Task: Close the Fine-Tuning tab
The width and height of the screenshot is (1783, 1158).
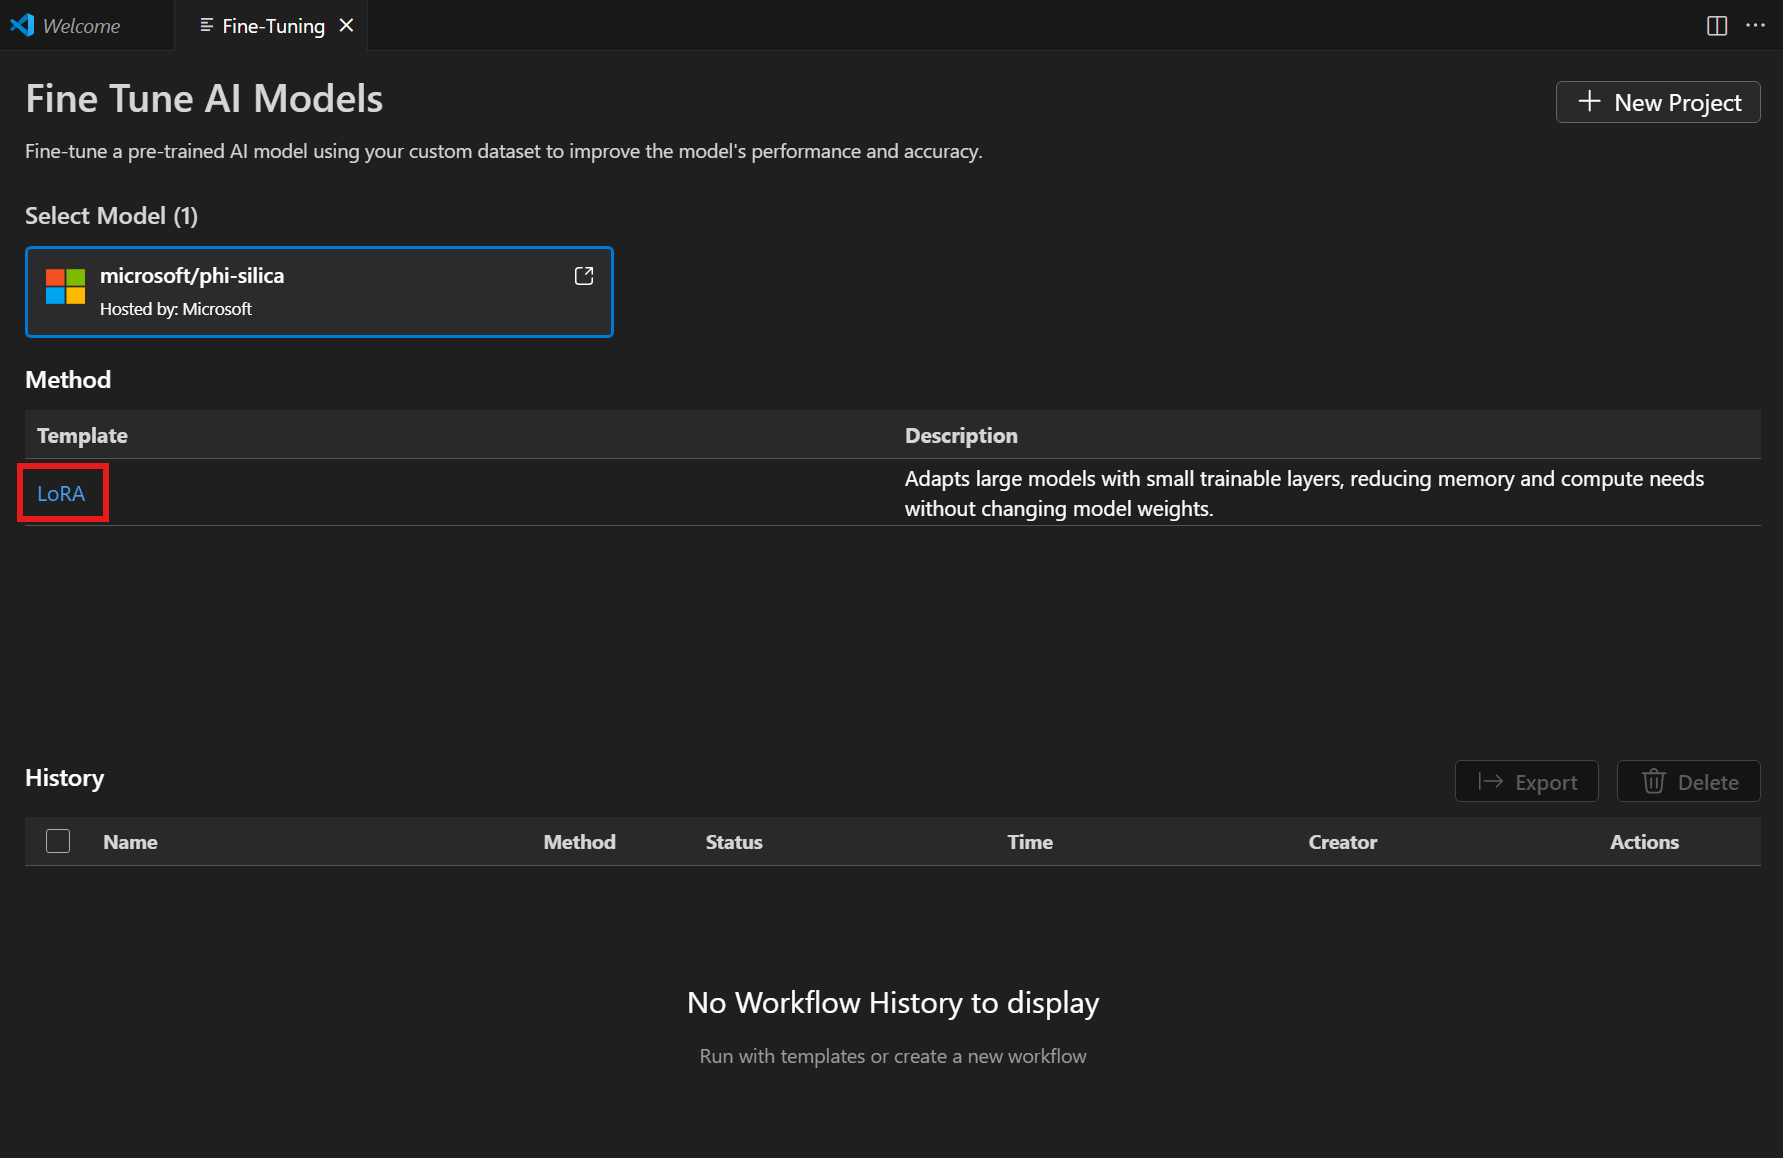Action: [x=346, y=25]
